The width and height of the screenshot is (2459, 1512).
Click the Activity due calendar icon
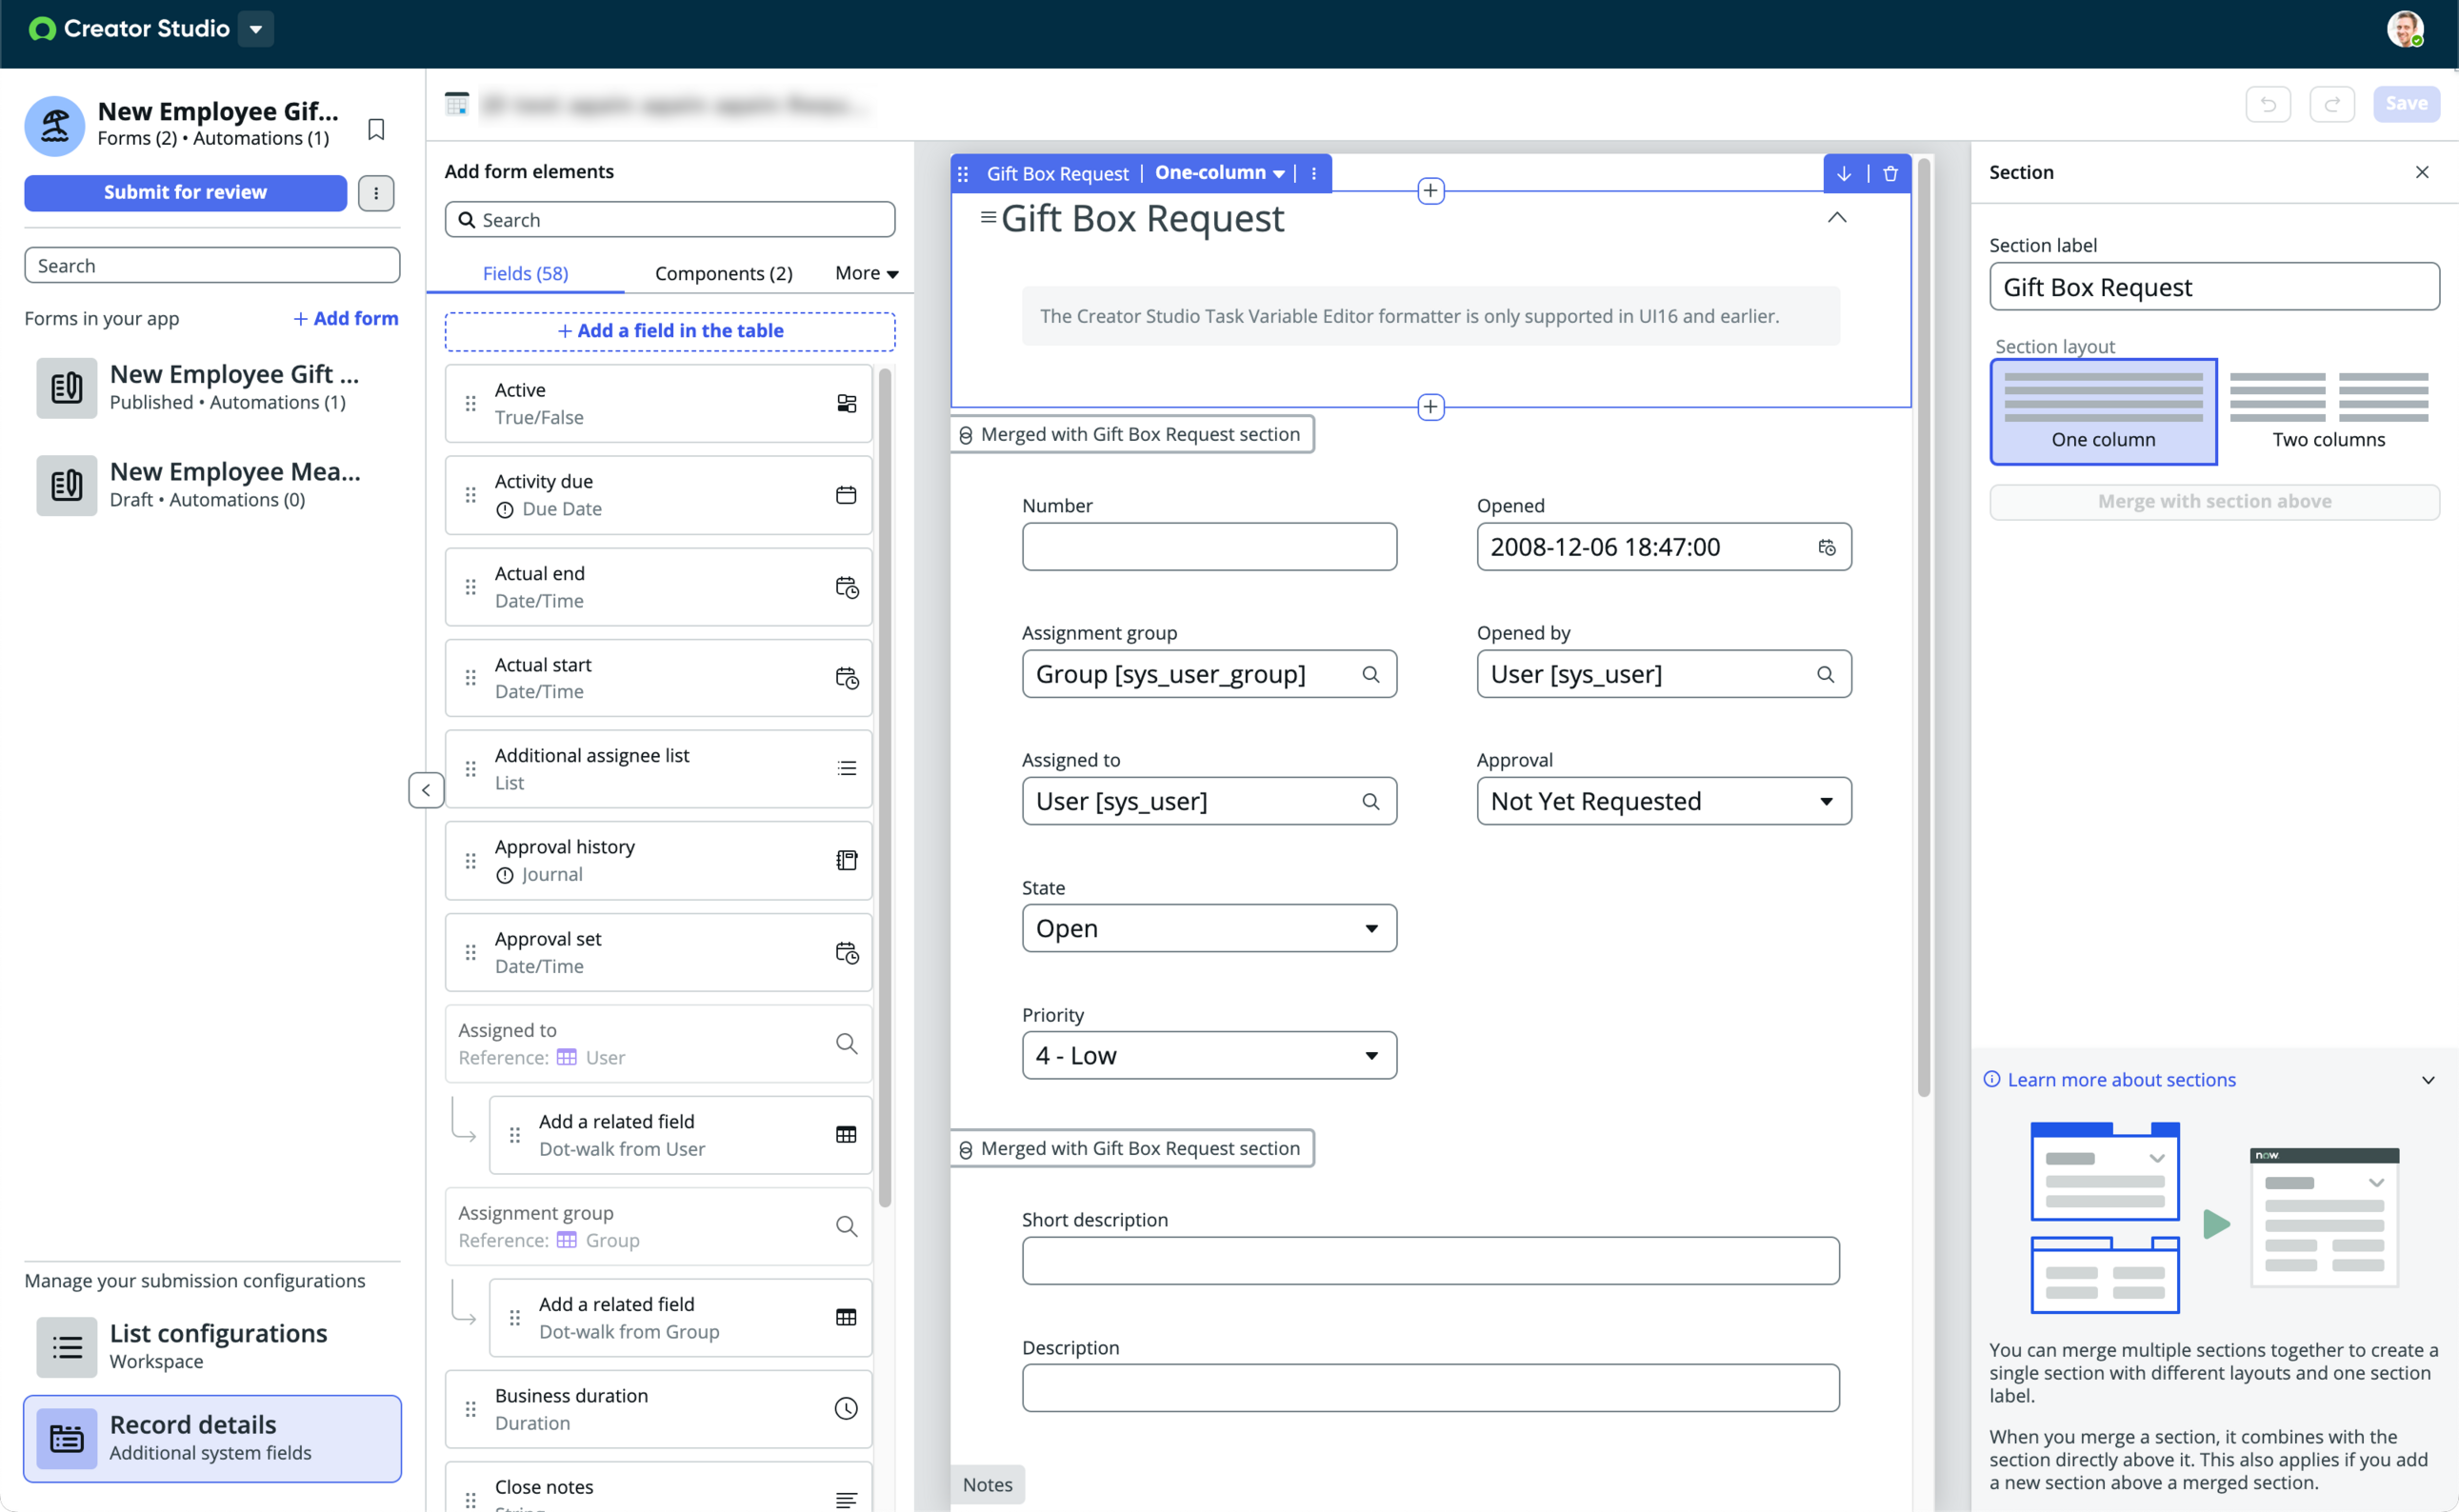846,495
